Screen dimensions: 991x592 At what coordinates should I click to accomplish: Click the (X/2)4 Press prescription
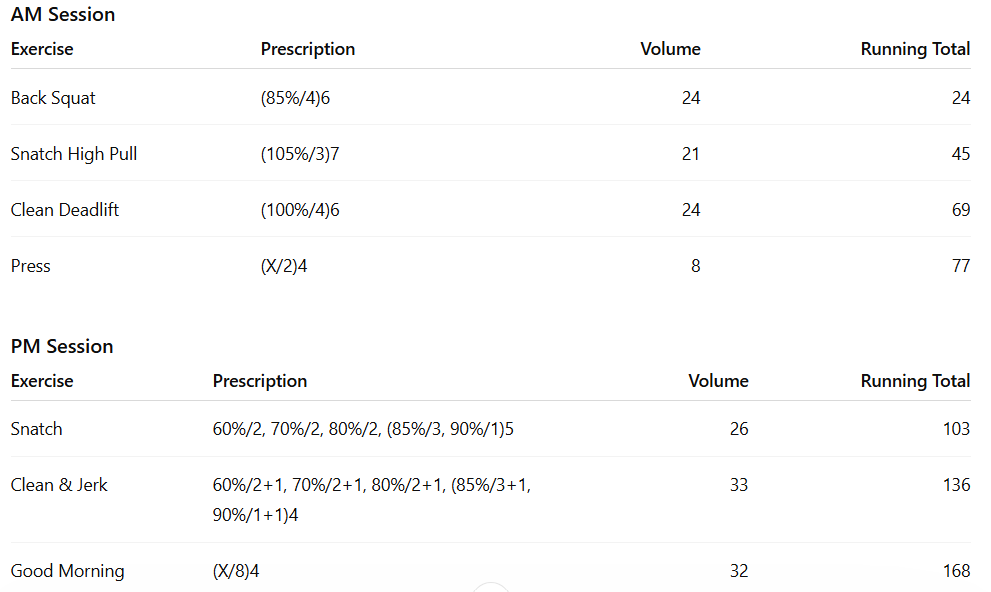tap(283, 266)
